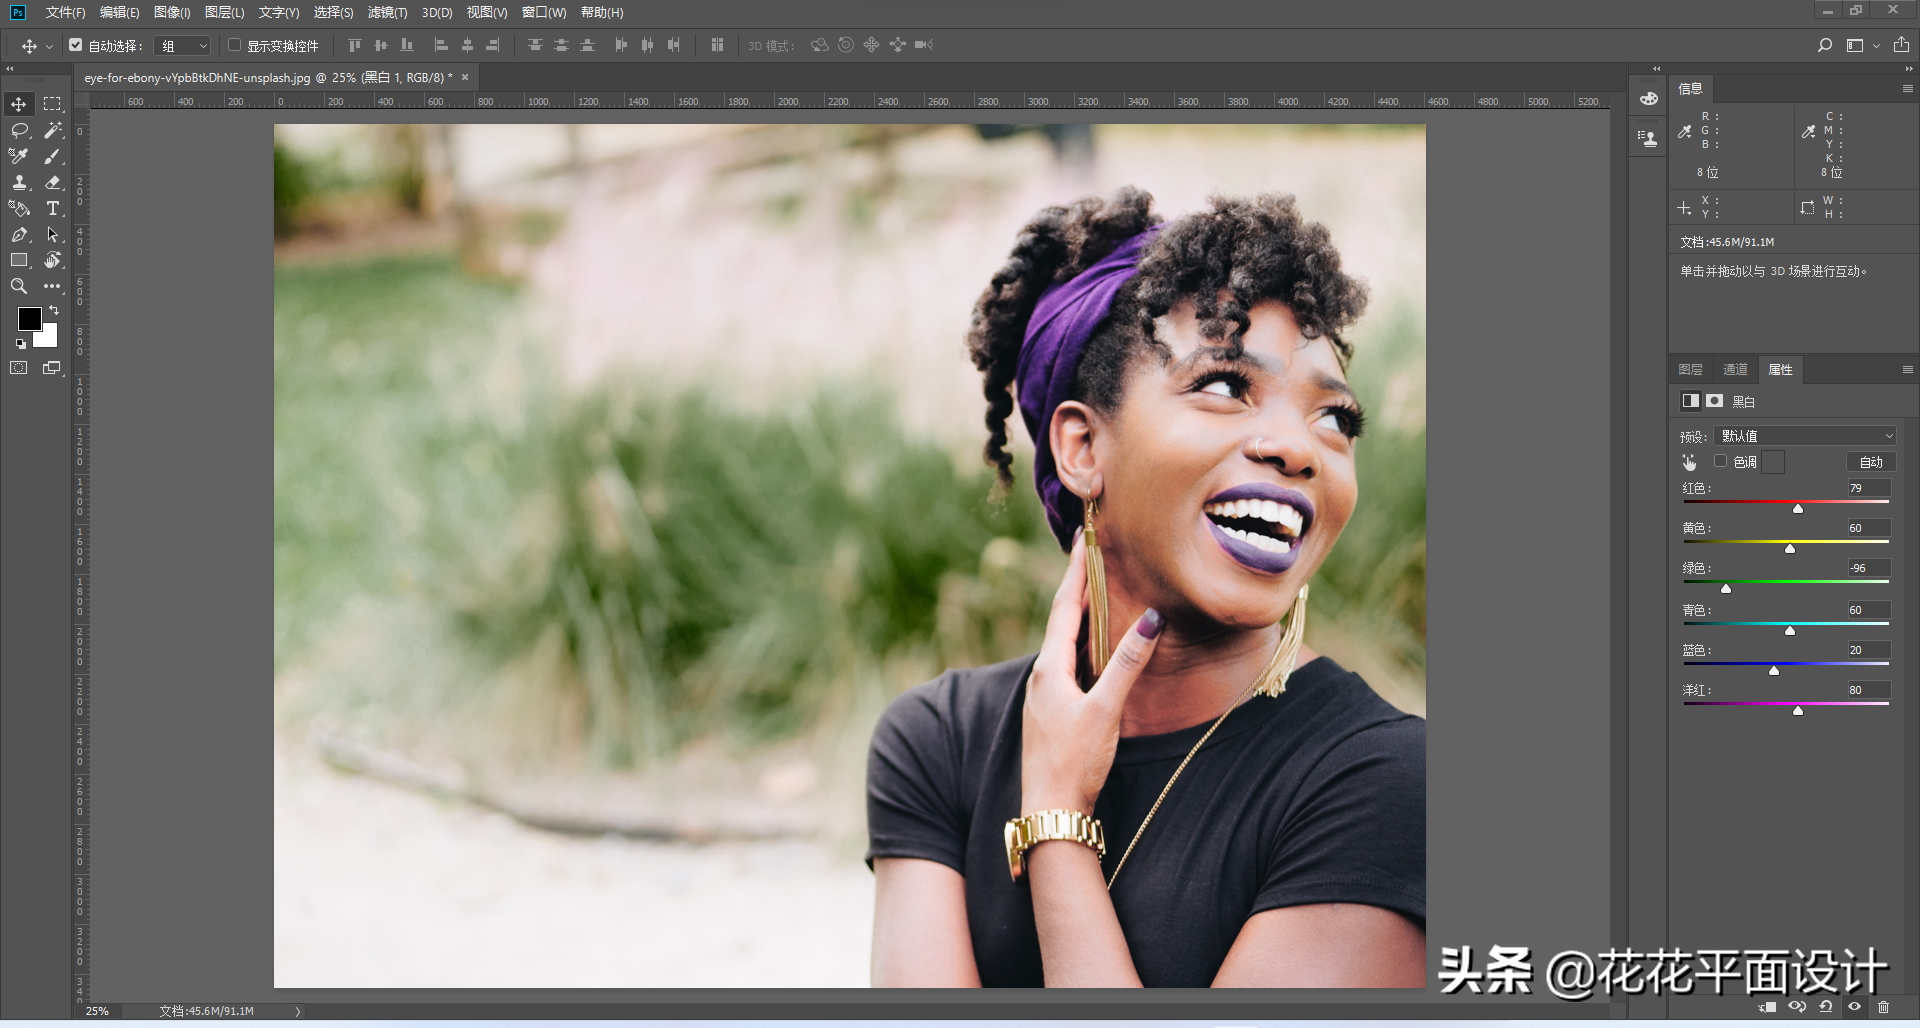
Task: Open the preset Default dropdown
Action: [1805, 436]
